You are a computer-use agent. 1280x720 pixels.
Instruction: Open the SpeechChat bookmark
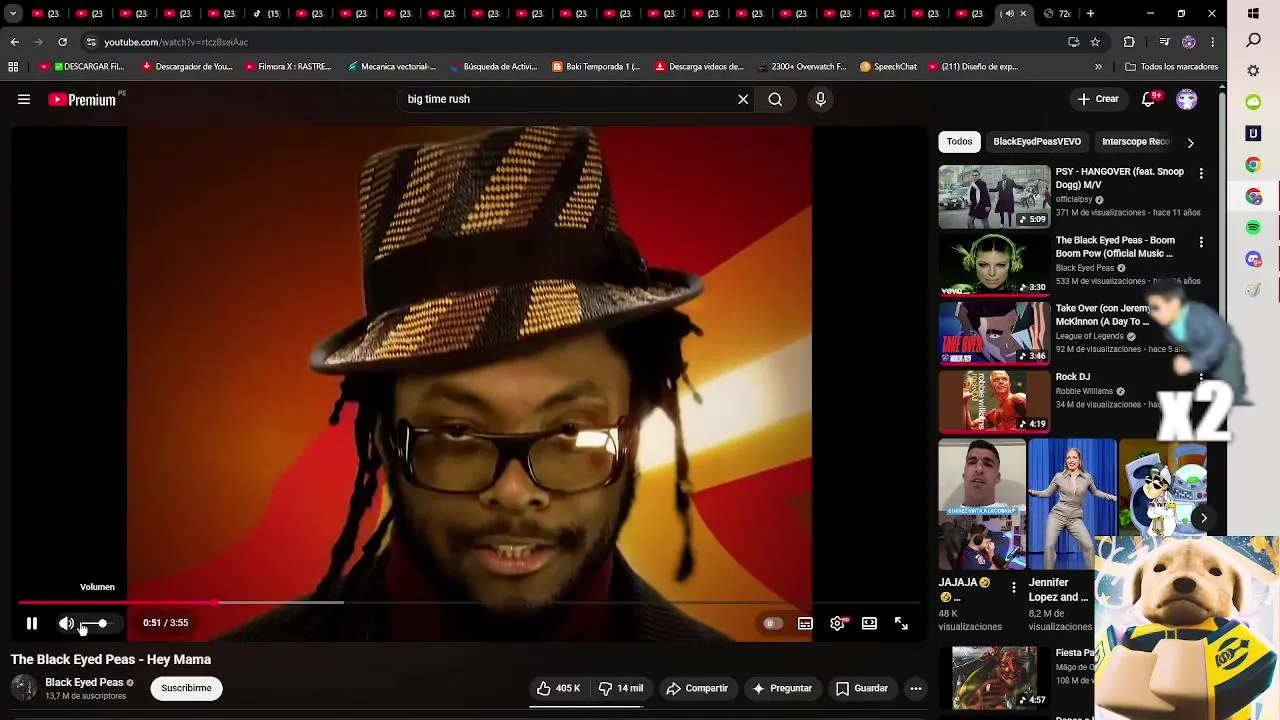point(888,67)
